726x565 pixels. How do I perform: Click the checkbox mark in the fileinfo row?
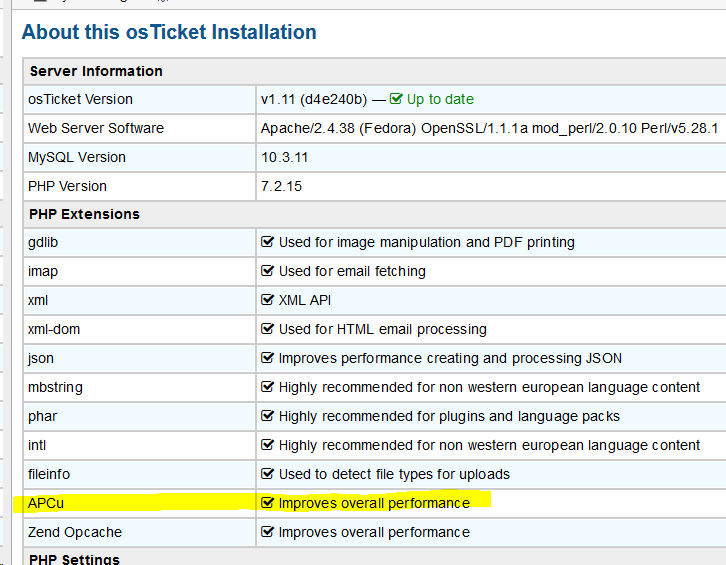point(267,474)
